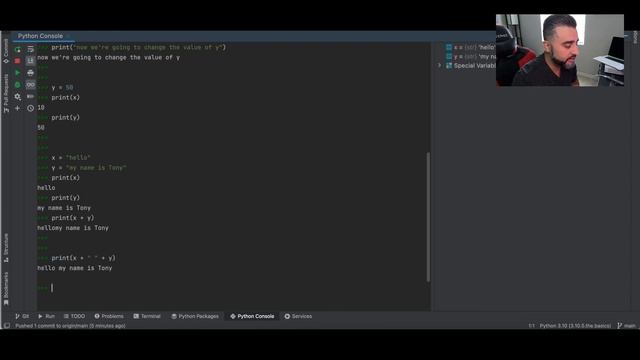This screenshot has width=640, height=360.
Task: Toggle Show Variables glasses icon
Action: (31, 84)
